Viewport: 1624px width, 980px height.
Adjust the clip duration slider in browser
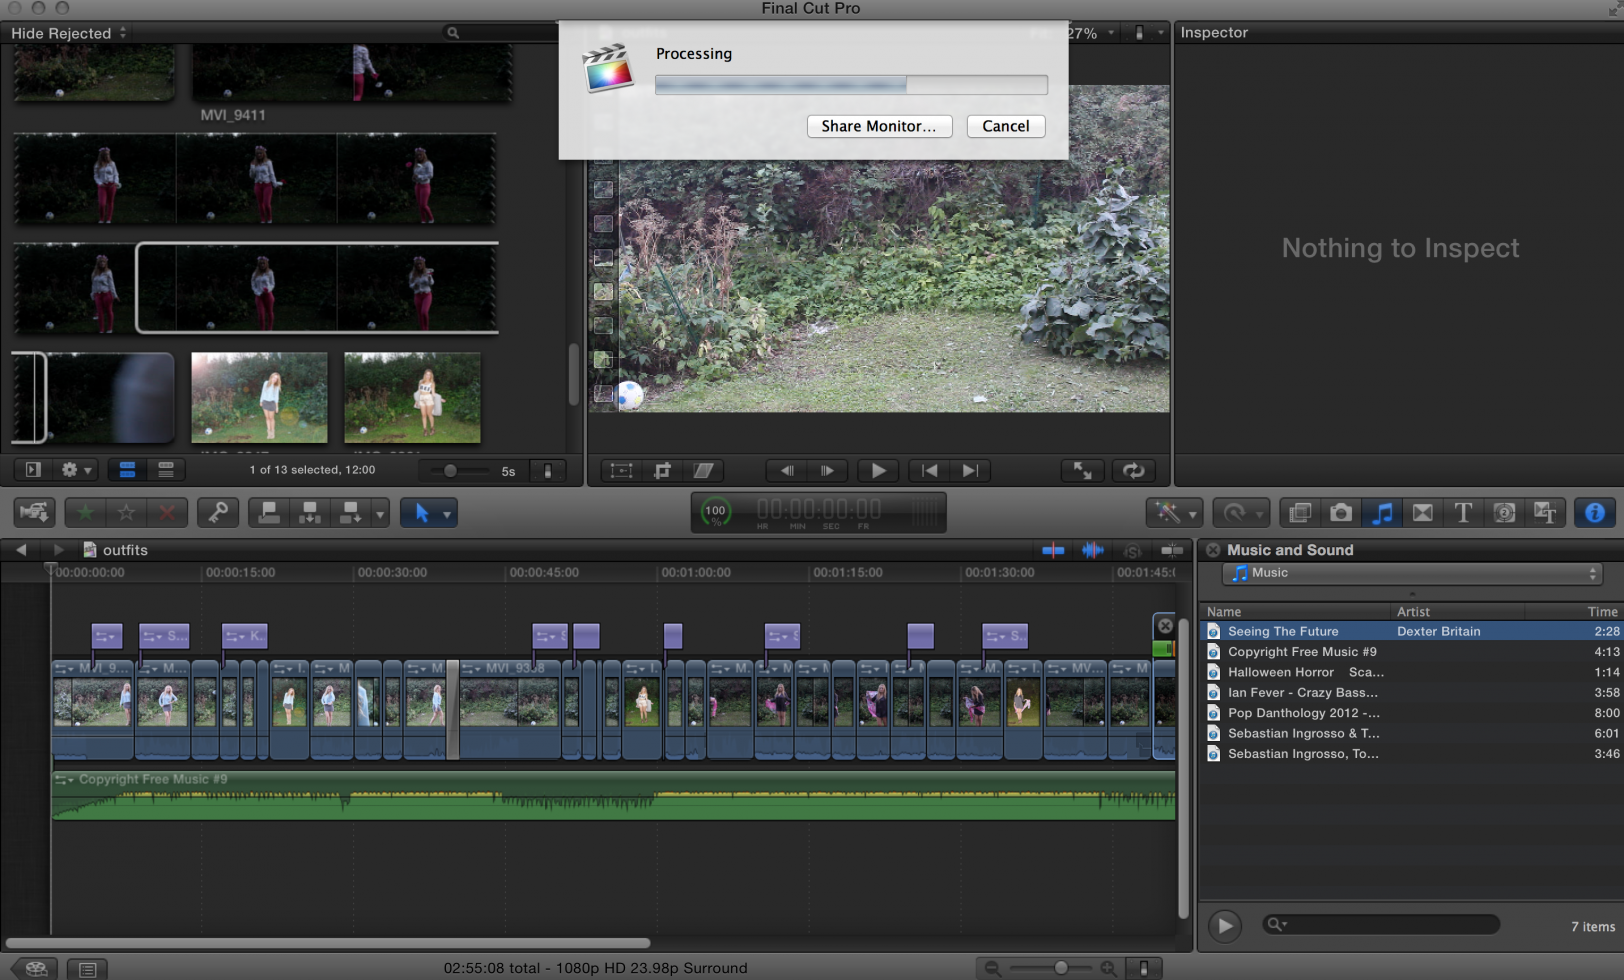tap(451, 471)
